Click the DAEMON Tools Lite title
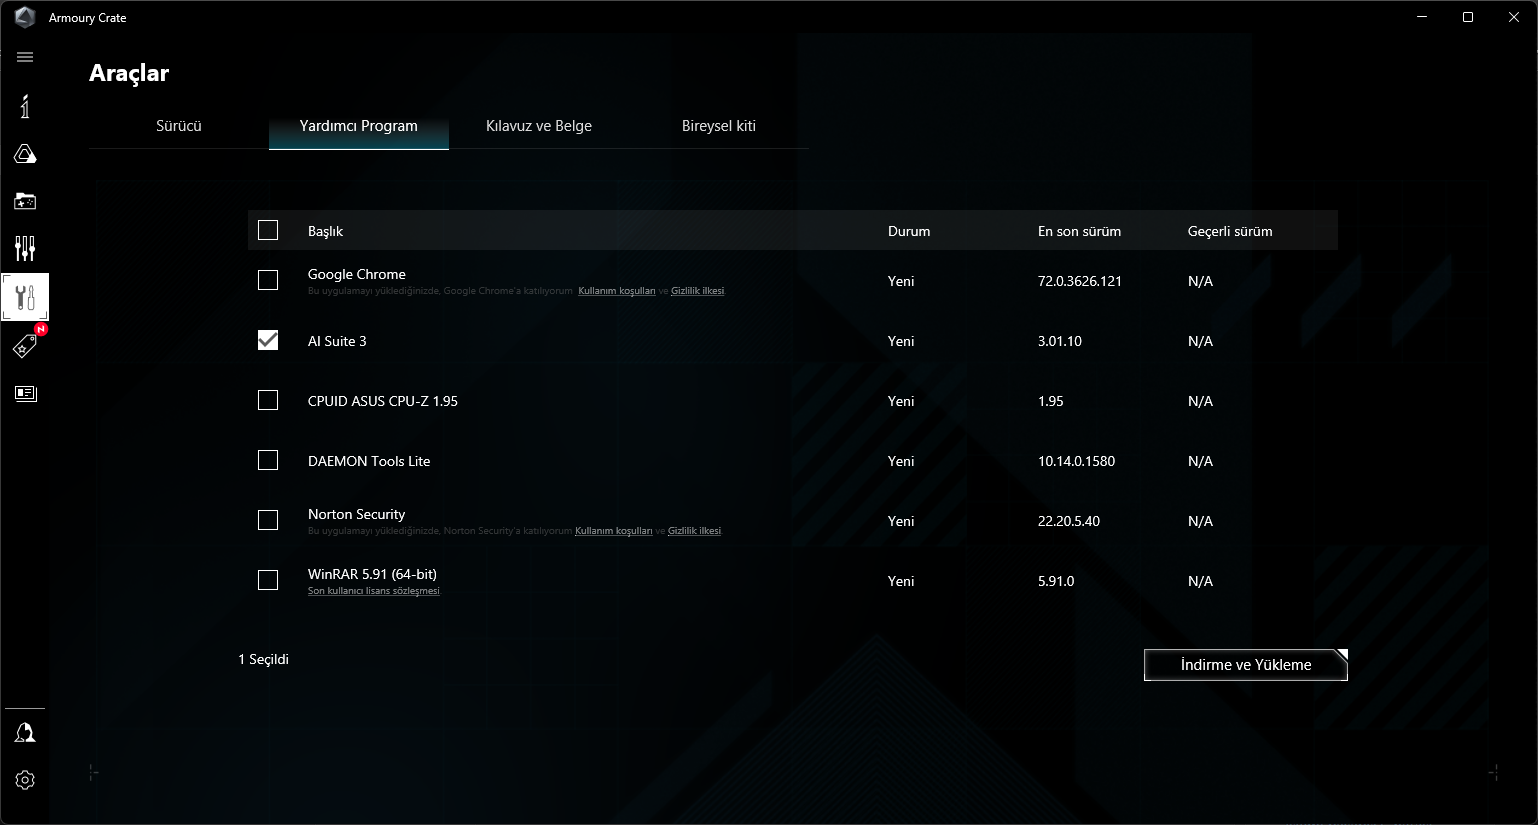This screenshot has height=825, width=1538. tap(369, 461)
